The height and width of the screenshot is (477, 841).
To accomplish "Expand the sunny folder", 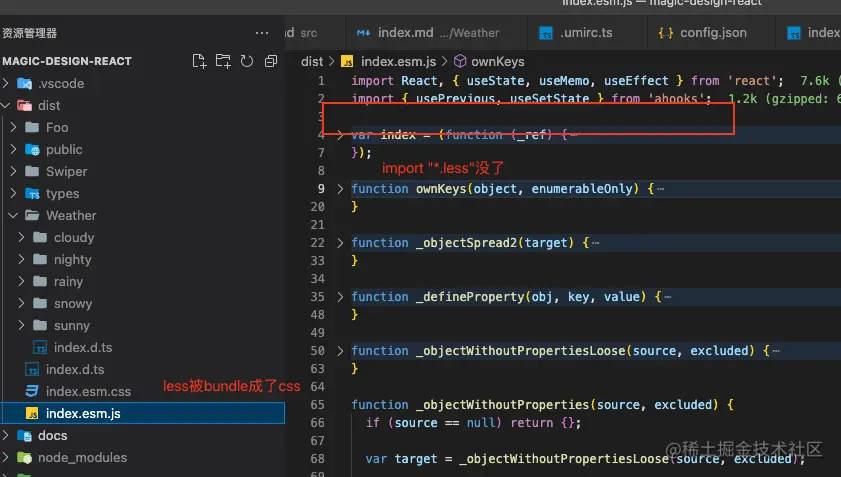I will 21,325.
